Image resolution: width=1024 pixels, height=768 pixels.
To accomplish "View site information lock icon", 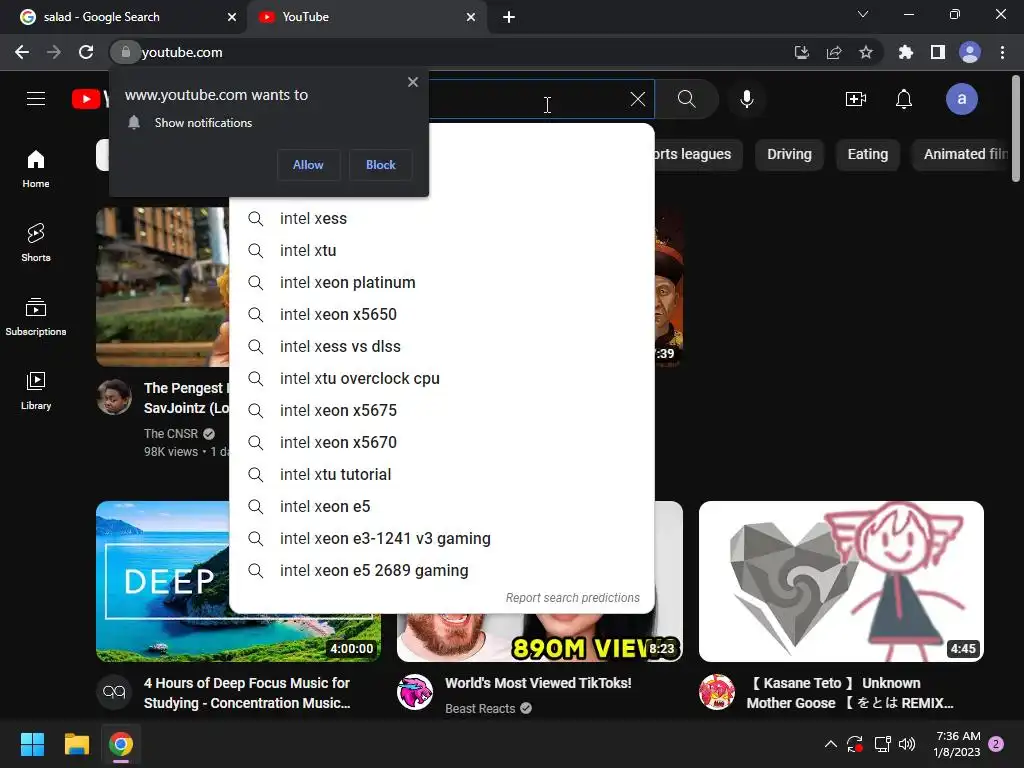I will [x=125, y=52].
